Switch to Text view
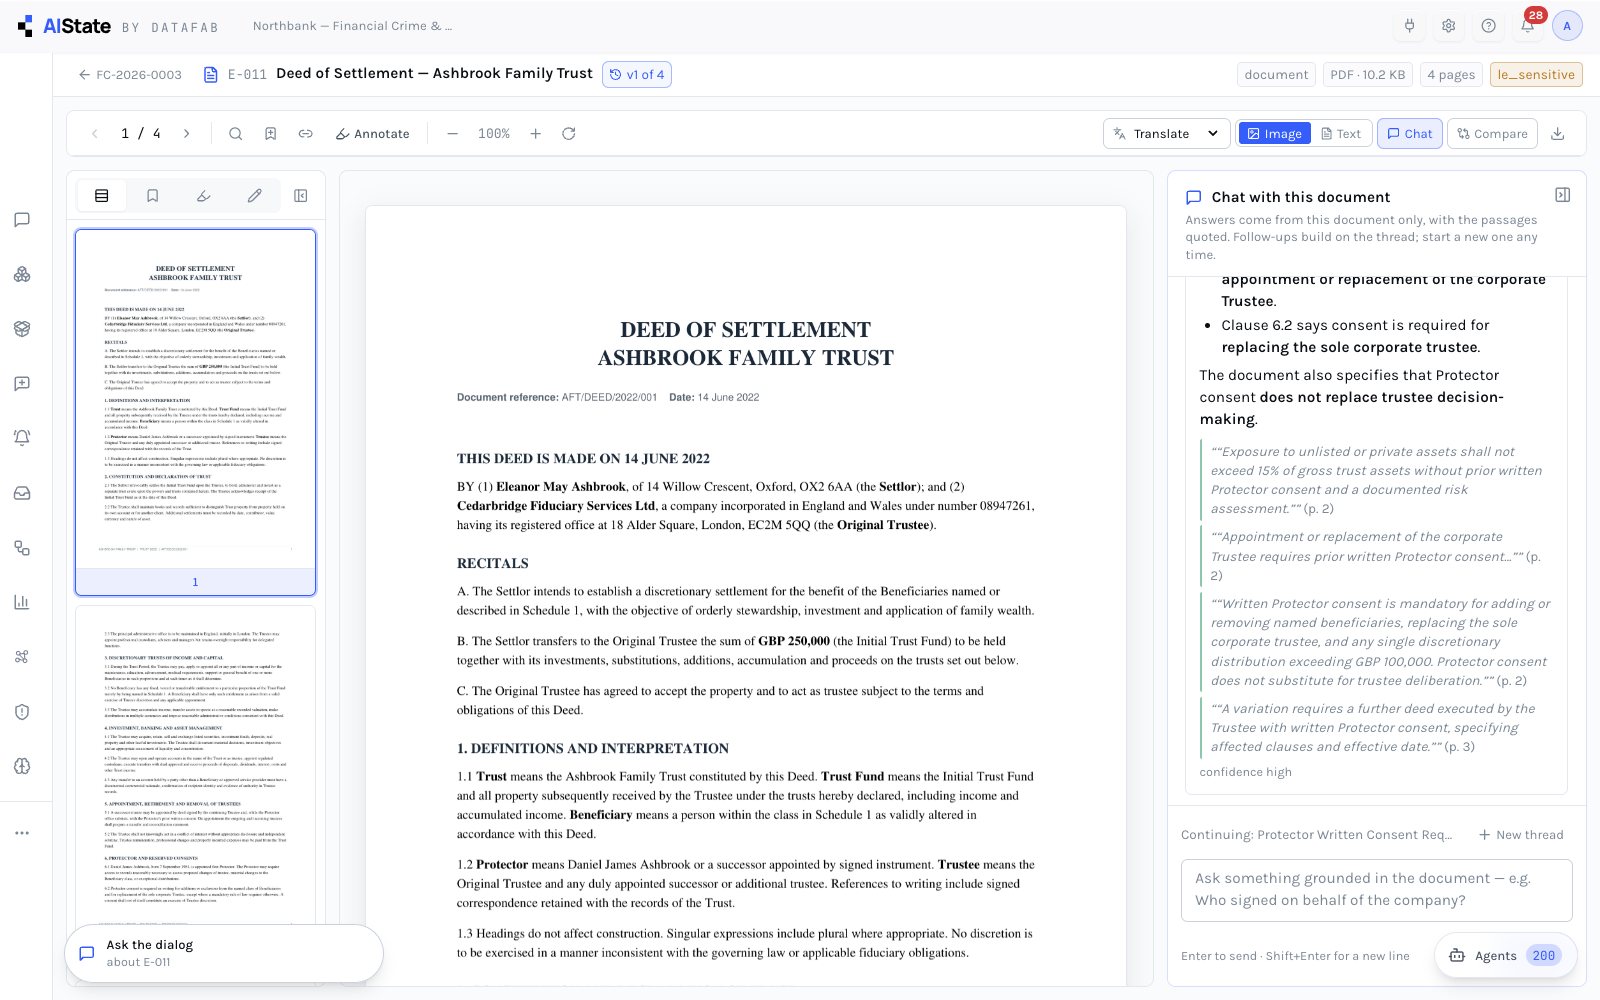This screenshot has height=1000, width=1600. click(1341, 133)
